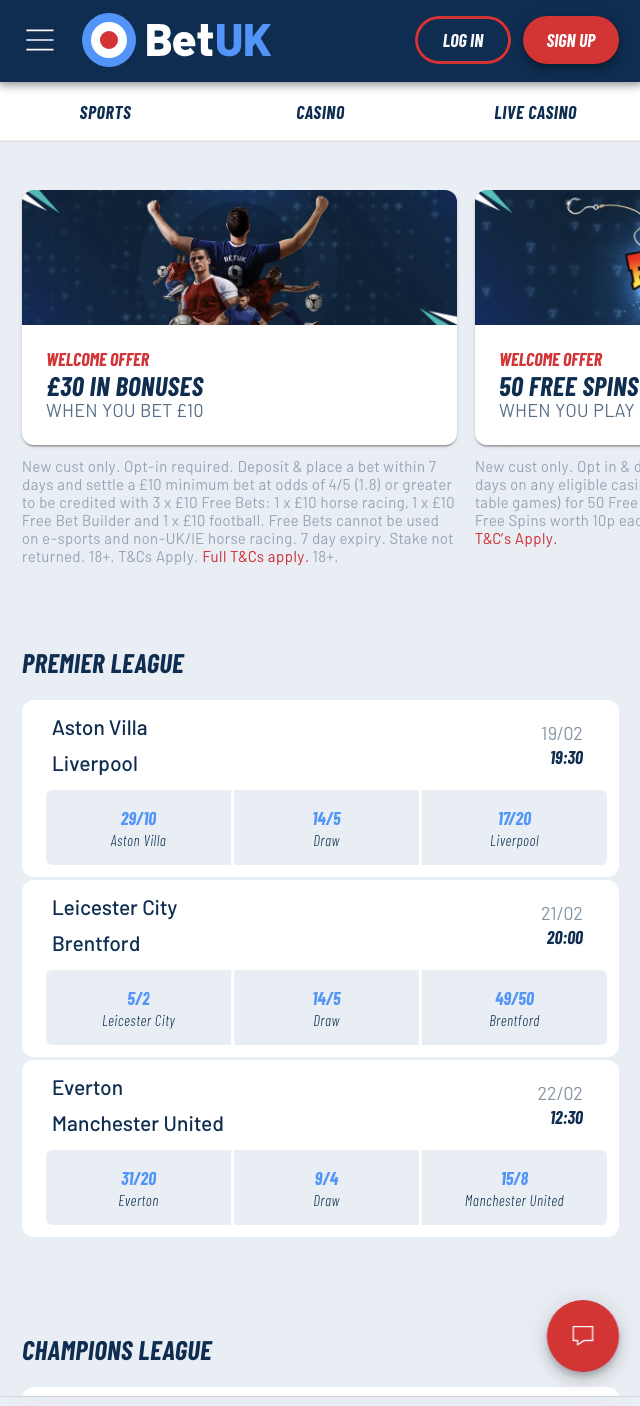Select Draw odds for Aston Villa v Liverpool

[326, 828]
